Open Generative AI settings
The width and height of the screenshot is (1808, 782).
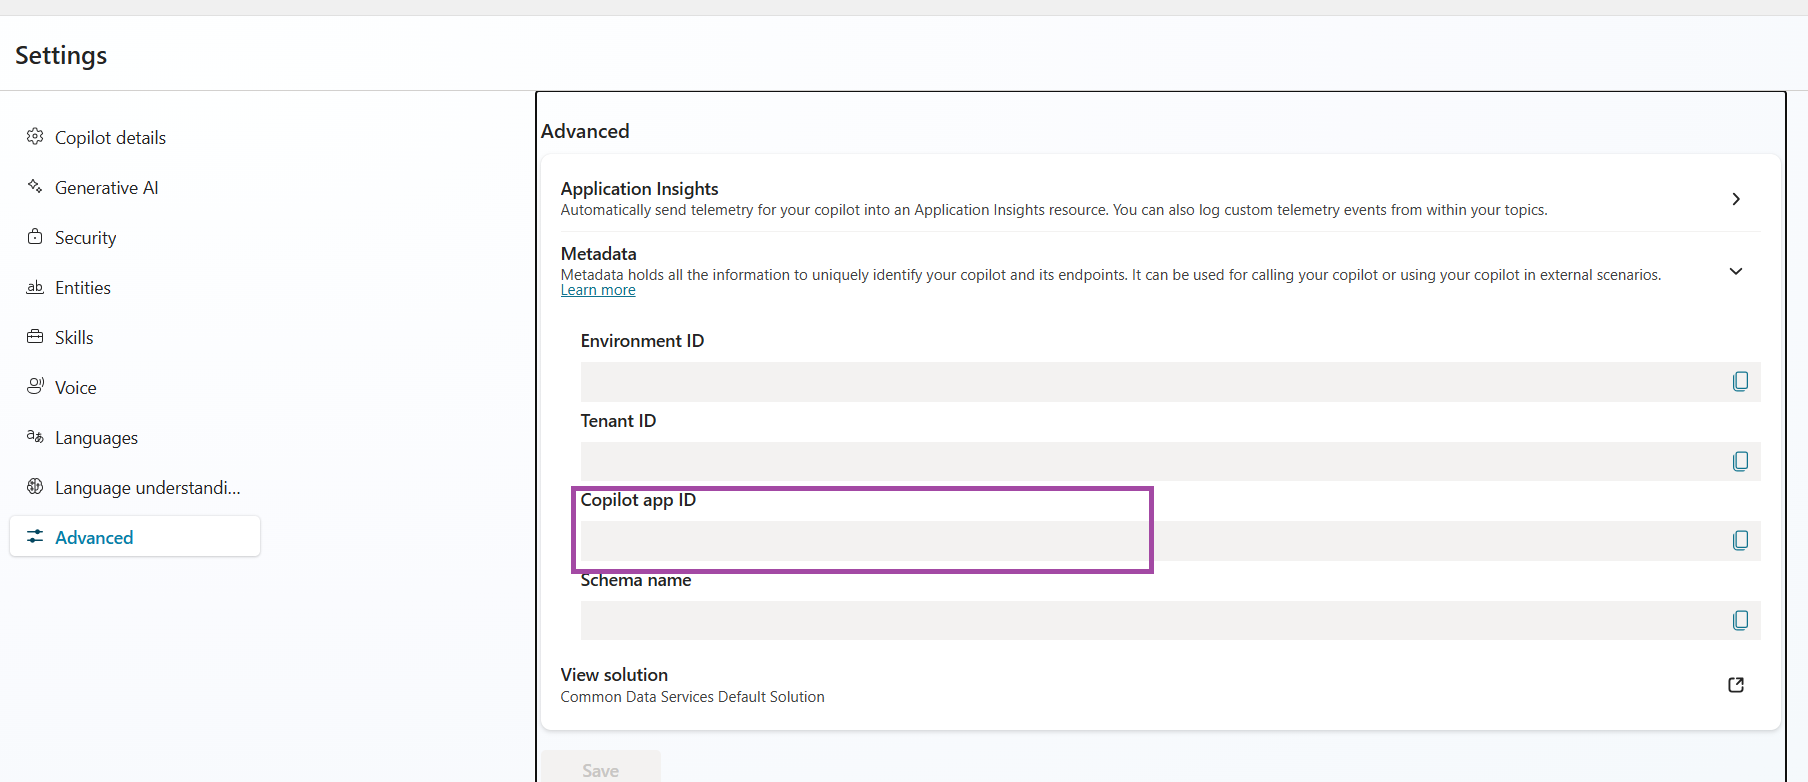pos(106,188)
